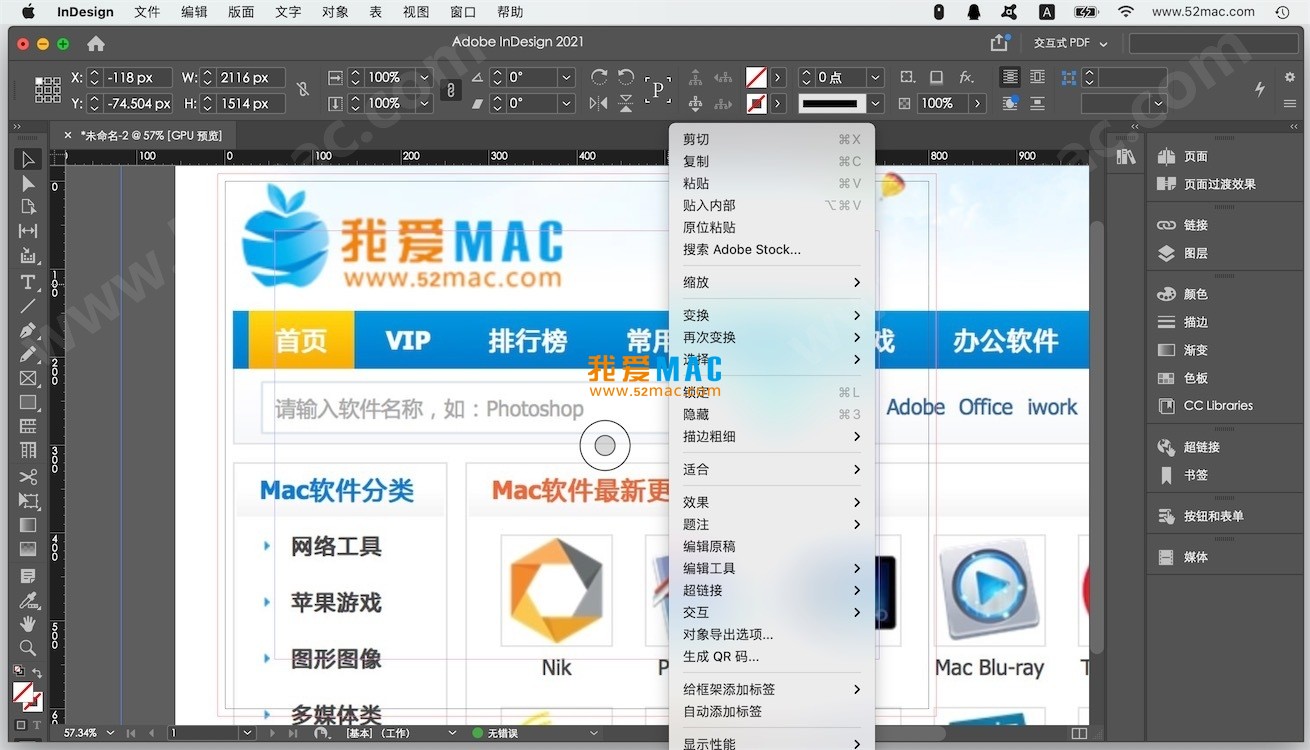1310x750 pixels.
Task: Swap fill and stroke colors
Action: coord(37,673)
